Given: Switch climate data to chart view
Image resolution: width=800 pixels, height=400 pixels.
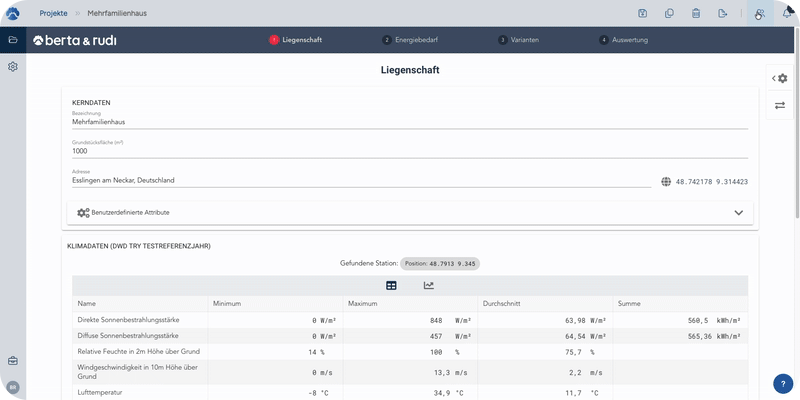Looking at the screenshot, I should pyautogui.click(x=429, y=285).
